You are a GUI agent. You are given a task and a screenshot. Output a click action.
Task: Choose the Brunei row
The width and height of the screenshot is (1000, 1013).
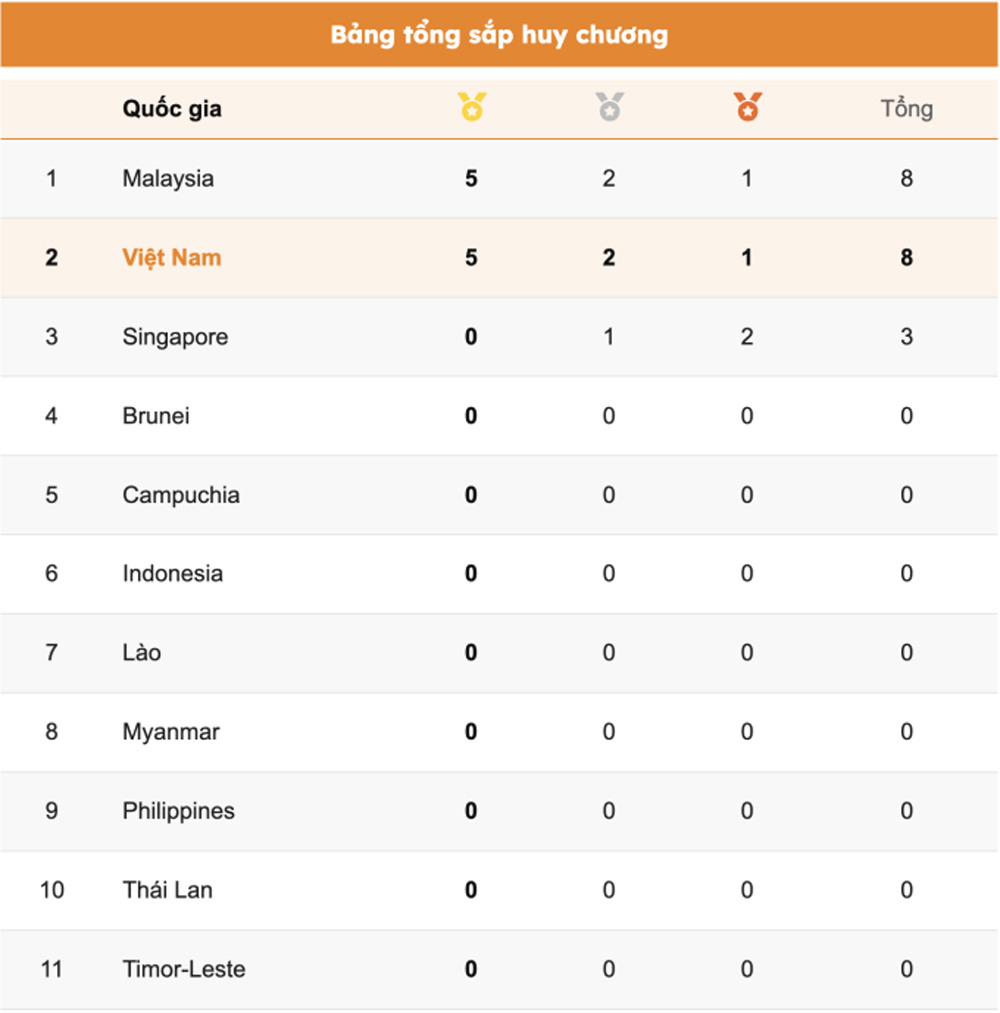499,416
